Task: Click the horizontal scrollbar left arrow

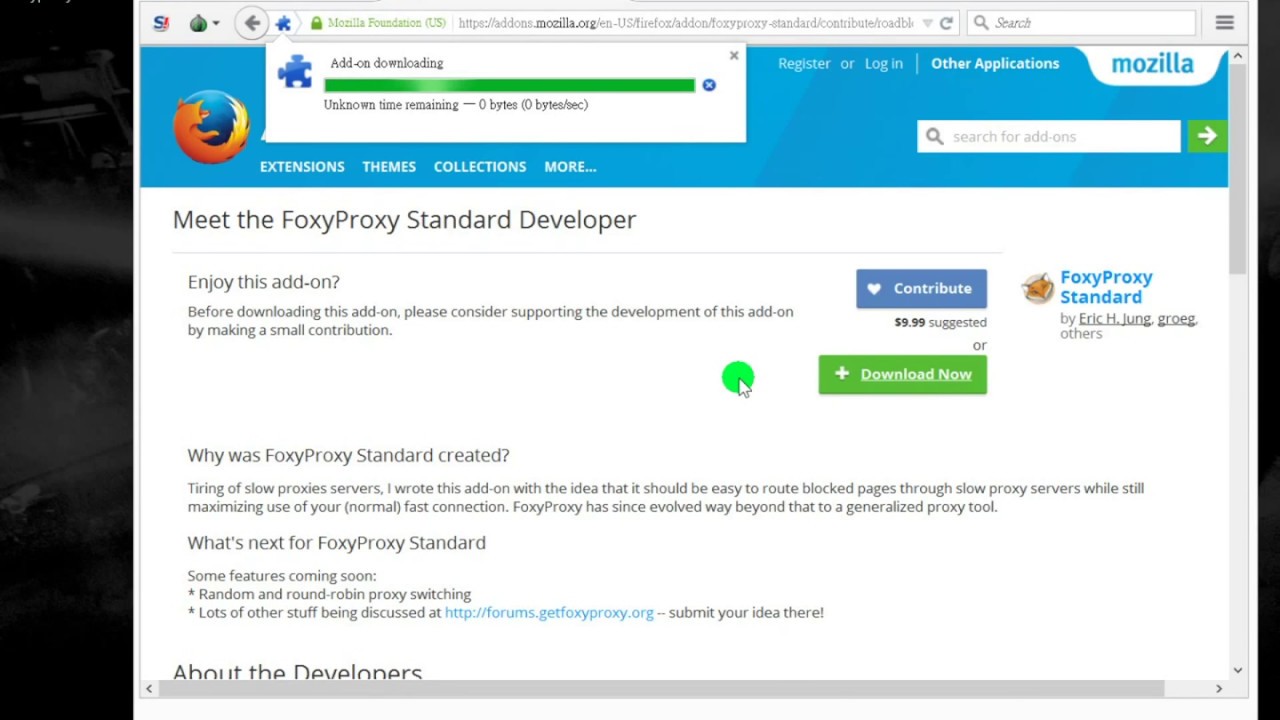Action: (x=149, y=688)
